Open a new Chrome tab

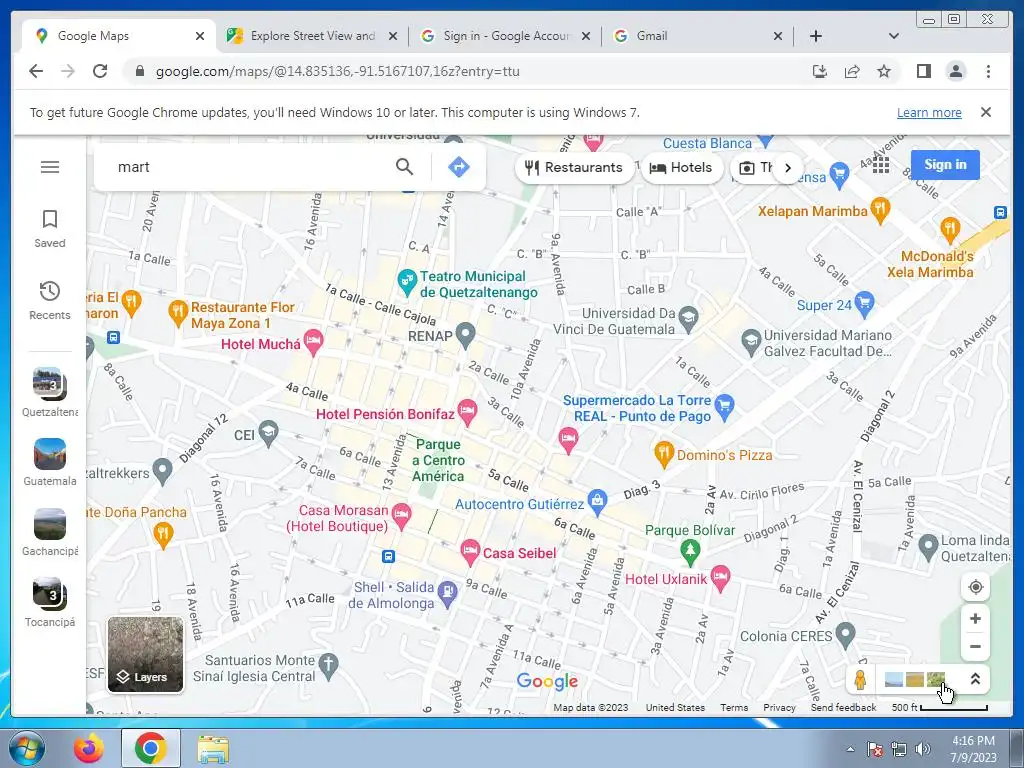pyautogui.click(x=816, y=36)
